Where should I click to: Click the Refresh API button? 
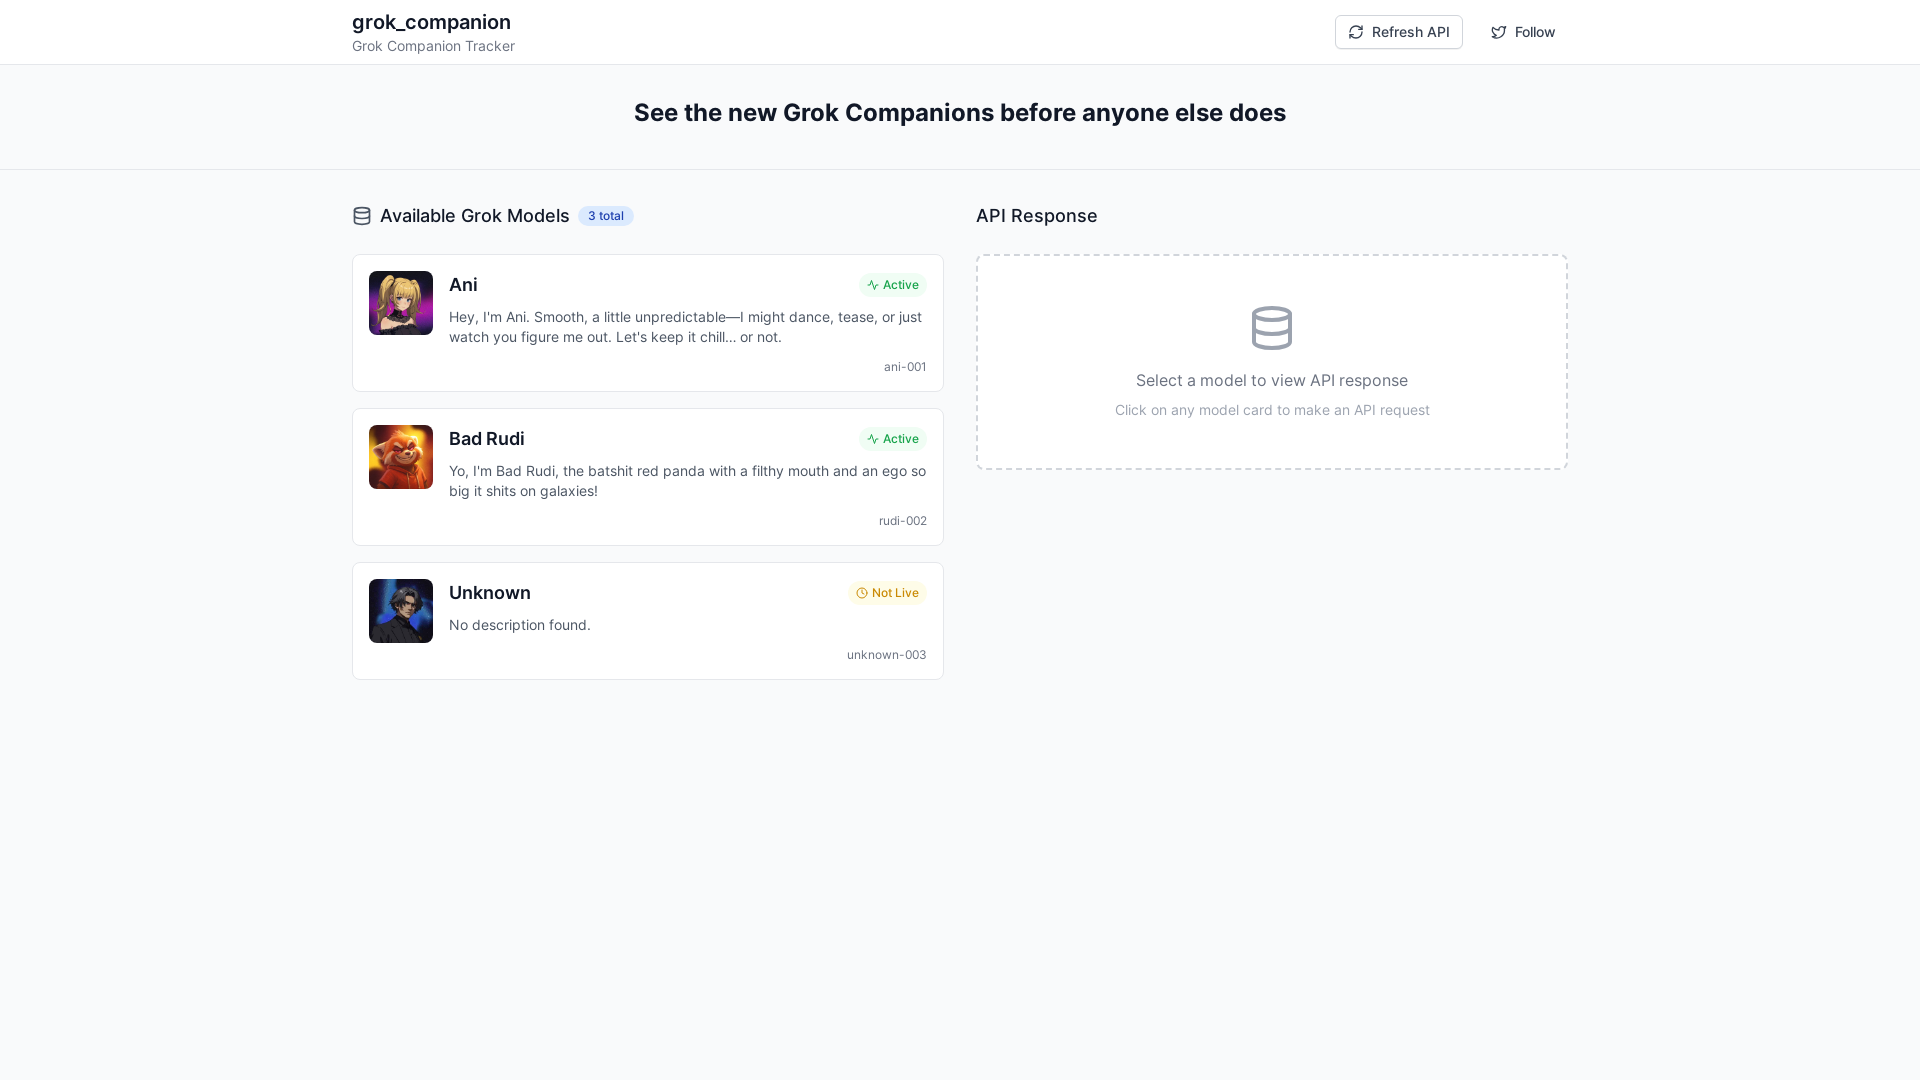[1398, 32]
